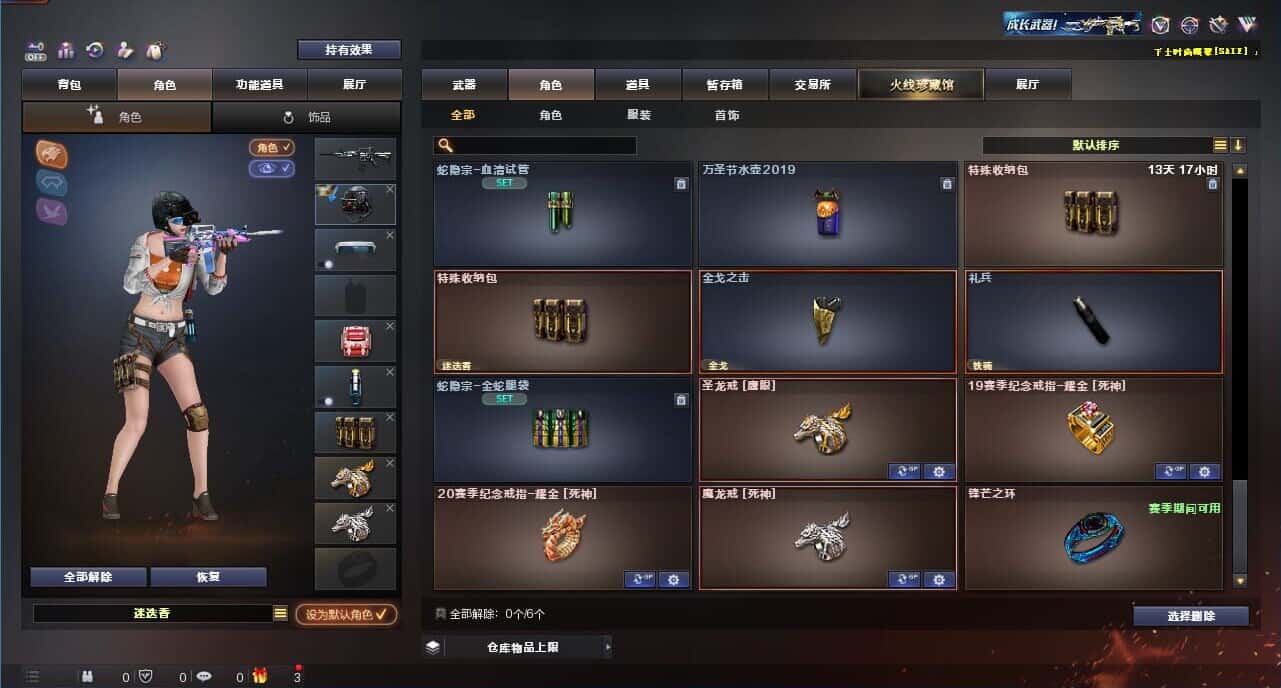This screenshot has height=688, width=1281.
Task: Toggle the 角色 checkmark pill
Action: pyautogui.click(x=272, y=148)
